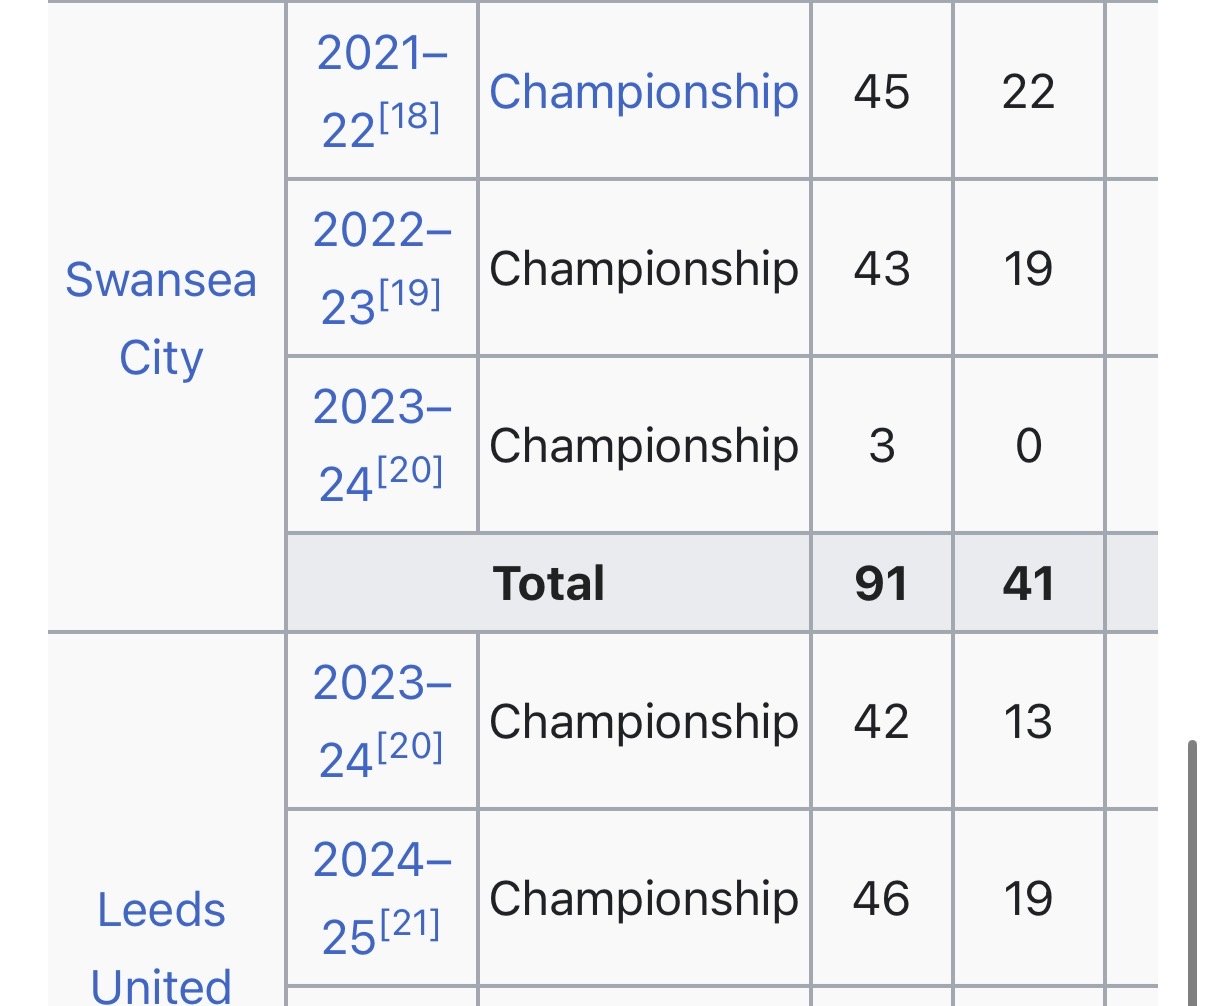Open citation reference [21]
The width and height of the screenshot is (1206, 1006).
tap(410, 925)
